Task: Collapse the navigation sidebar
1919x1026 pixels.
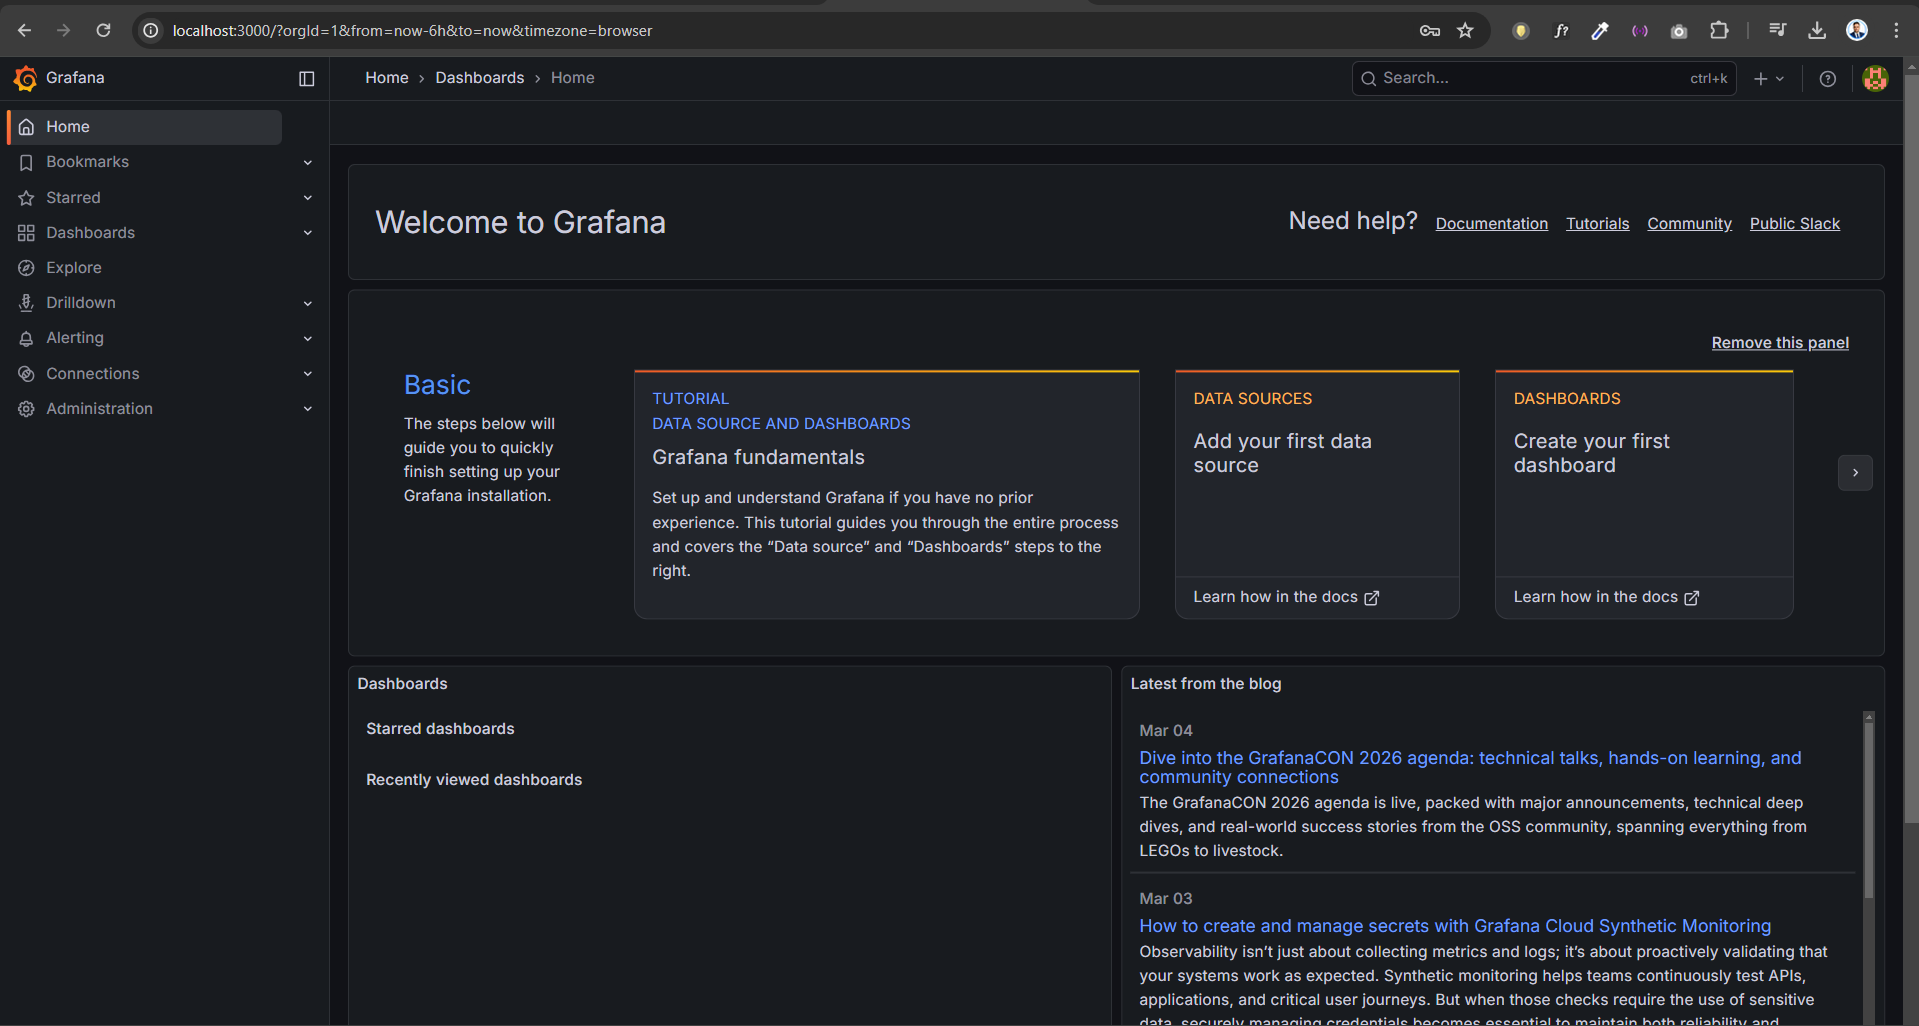Action: point(306,78)
